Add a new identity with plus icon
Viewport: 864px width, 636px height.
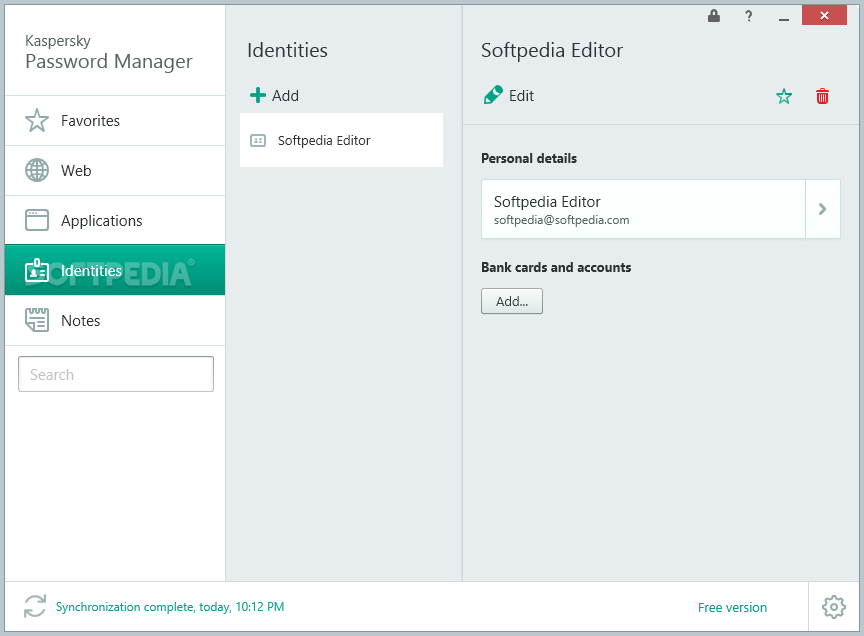[257, 95]
